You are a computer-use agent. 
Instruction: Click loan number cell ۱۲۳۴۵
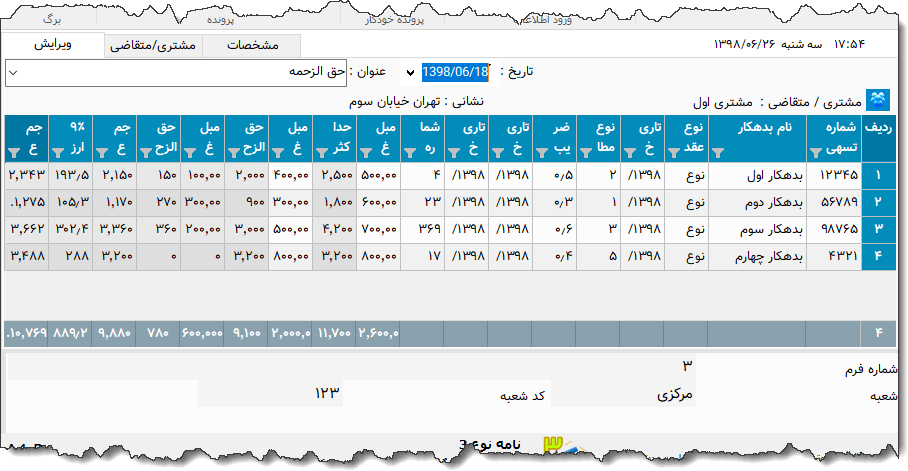[834, 175]
